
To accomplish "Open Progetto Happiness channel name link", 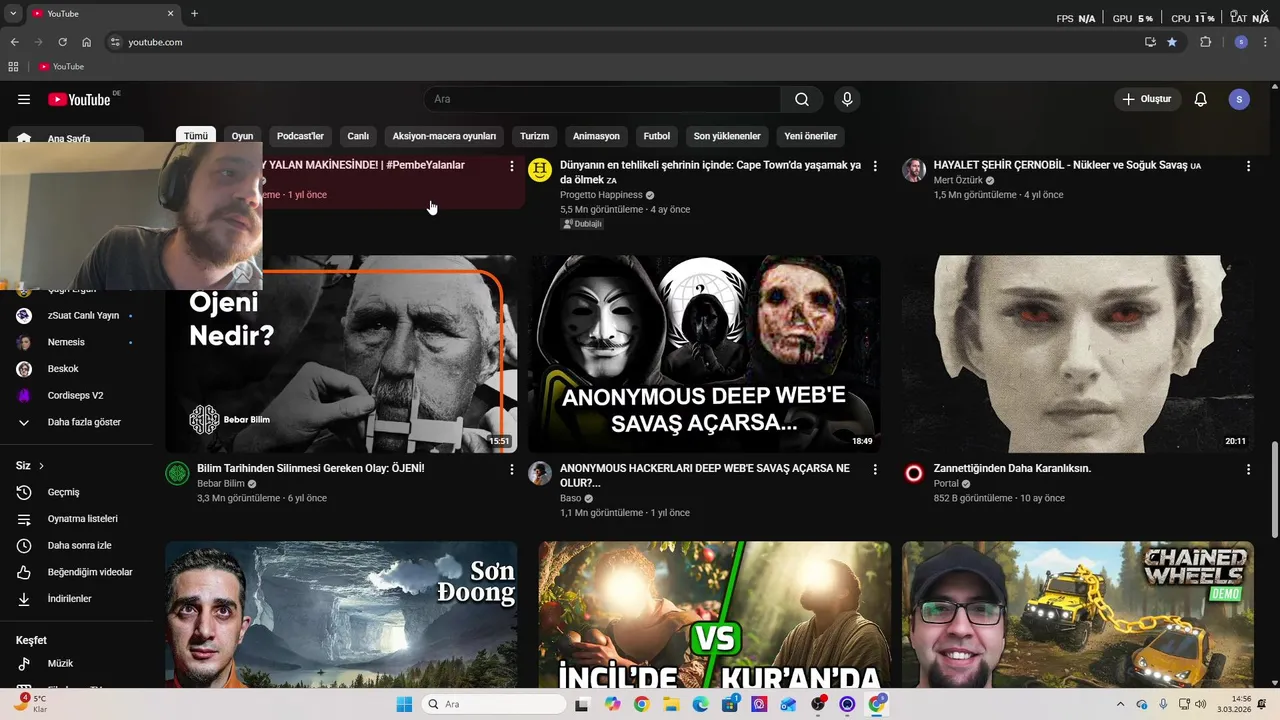I will coord(601,195).
